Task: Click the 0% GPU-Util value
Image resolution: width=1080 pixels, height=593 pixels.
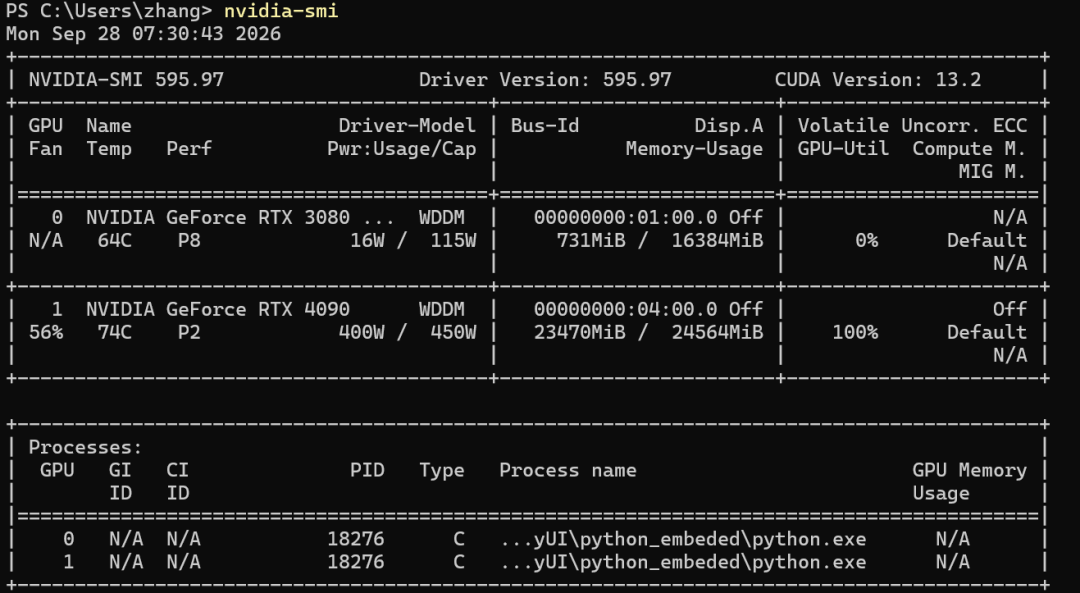Action: click(x=866, y=240)
